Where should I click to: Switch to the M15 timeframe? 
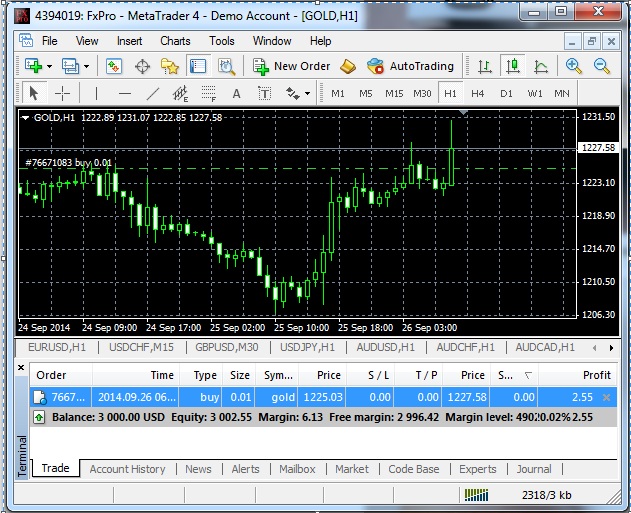tap(394, 93)
